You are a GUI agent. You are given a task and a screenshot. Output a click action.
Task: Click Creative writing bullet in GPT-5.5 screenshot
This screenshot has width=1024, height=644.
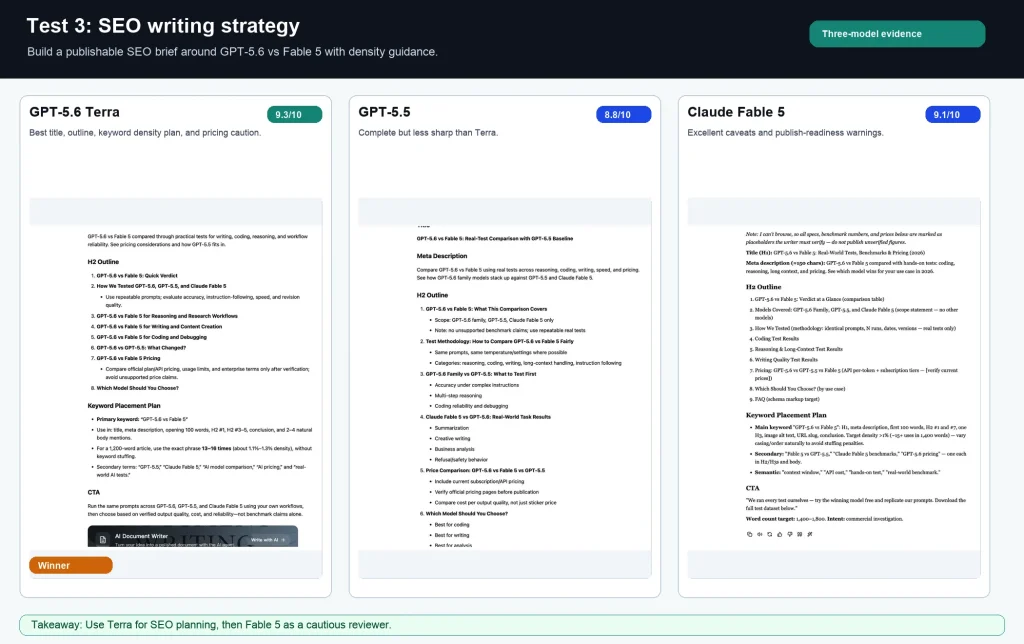click(452, 439)
